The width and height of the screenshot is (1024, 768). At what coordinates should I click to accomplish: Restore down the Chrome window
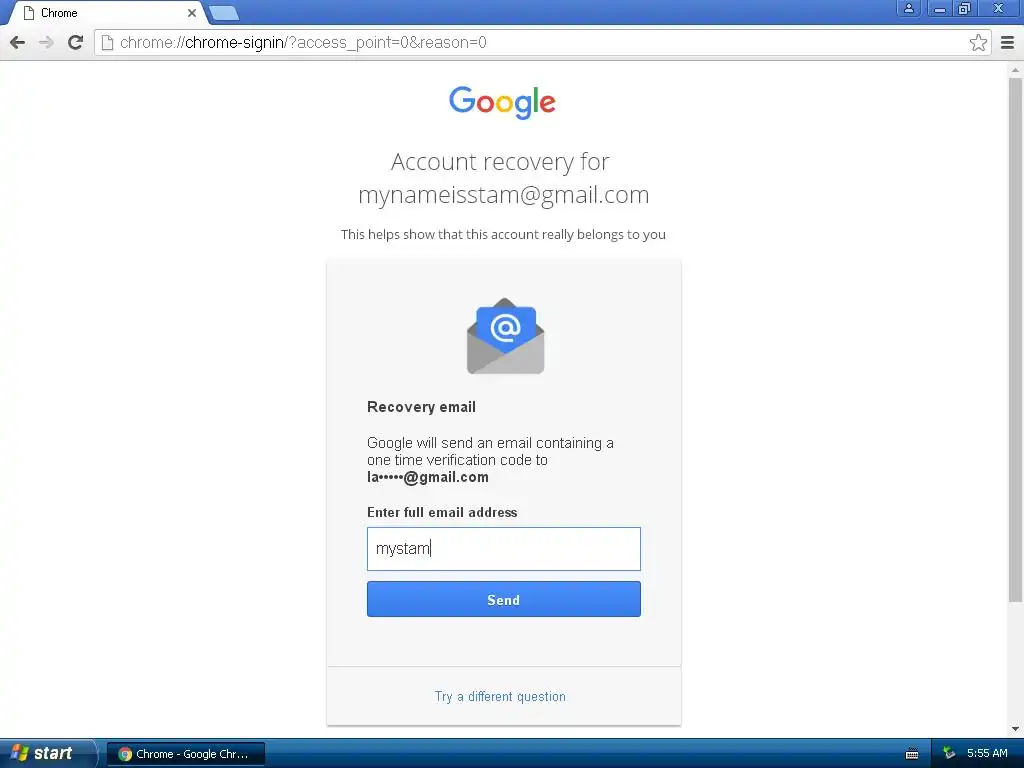(964, 9)
